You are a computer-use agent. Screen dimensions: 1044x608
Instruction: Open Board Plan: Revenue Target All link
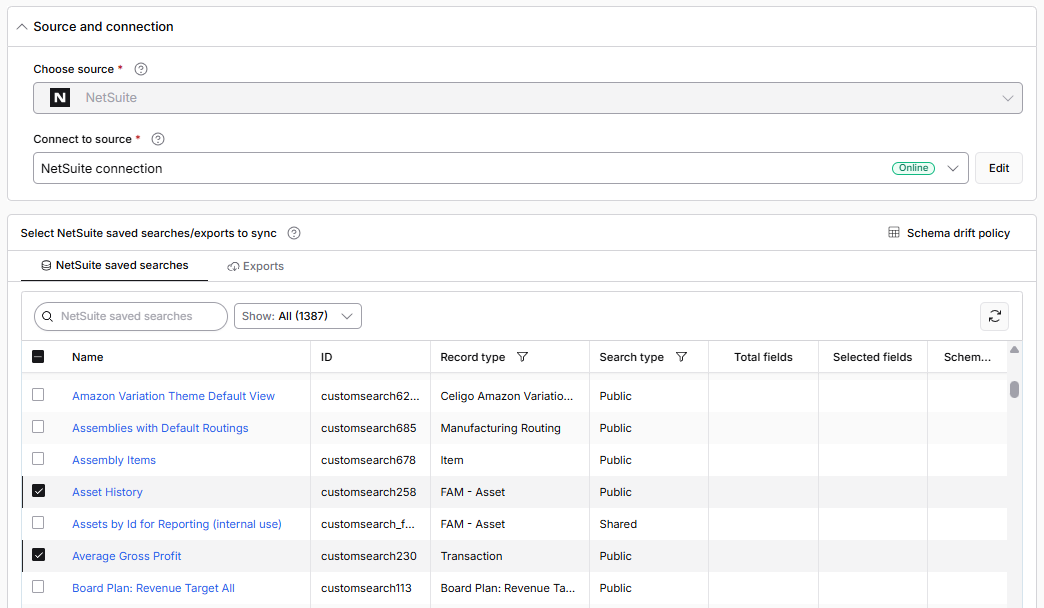click(153, 588)
